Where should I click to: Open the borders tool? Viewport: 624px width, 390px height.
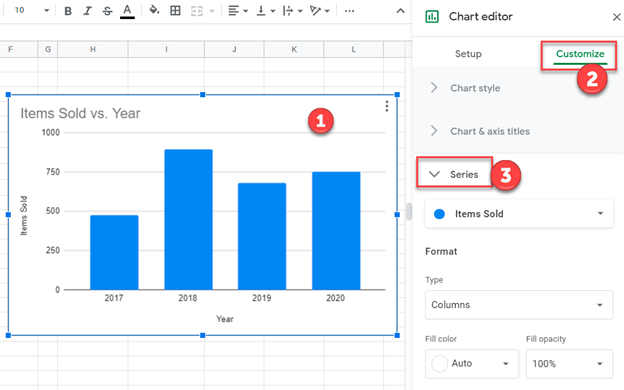(175, 11)
